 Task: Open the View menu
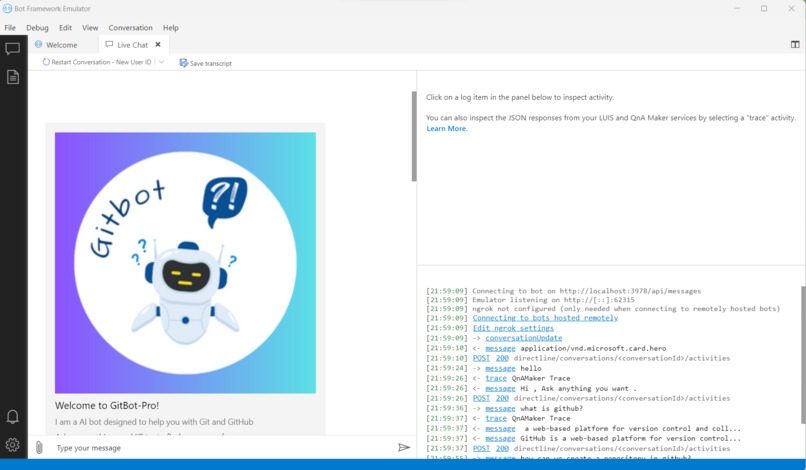click(90, 28)
